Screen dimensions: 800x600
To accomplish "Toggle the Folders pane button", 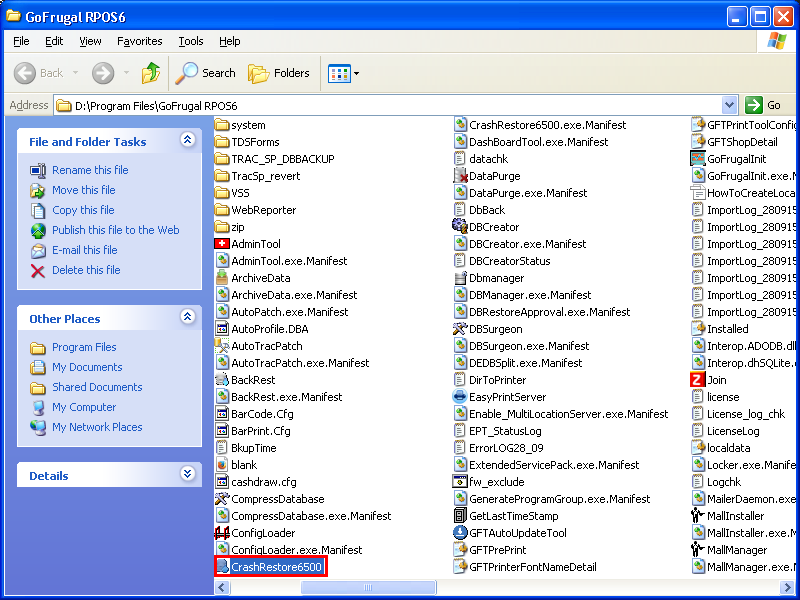I will tap(279, 73).
